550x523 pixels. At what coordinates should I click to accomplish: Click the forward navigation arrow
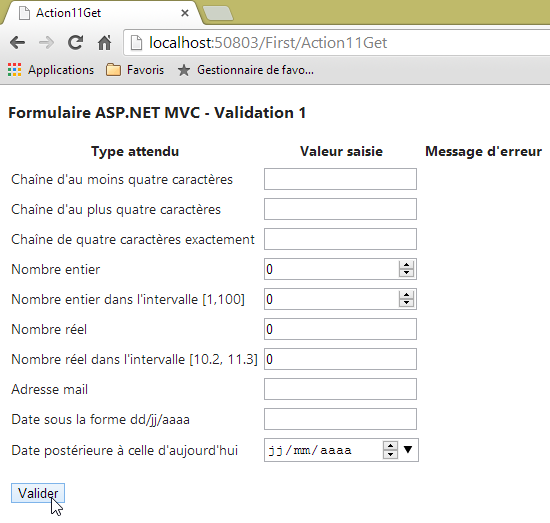point(47,43)
